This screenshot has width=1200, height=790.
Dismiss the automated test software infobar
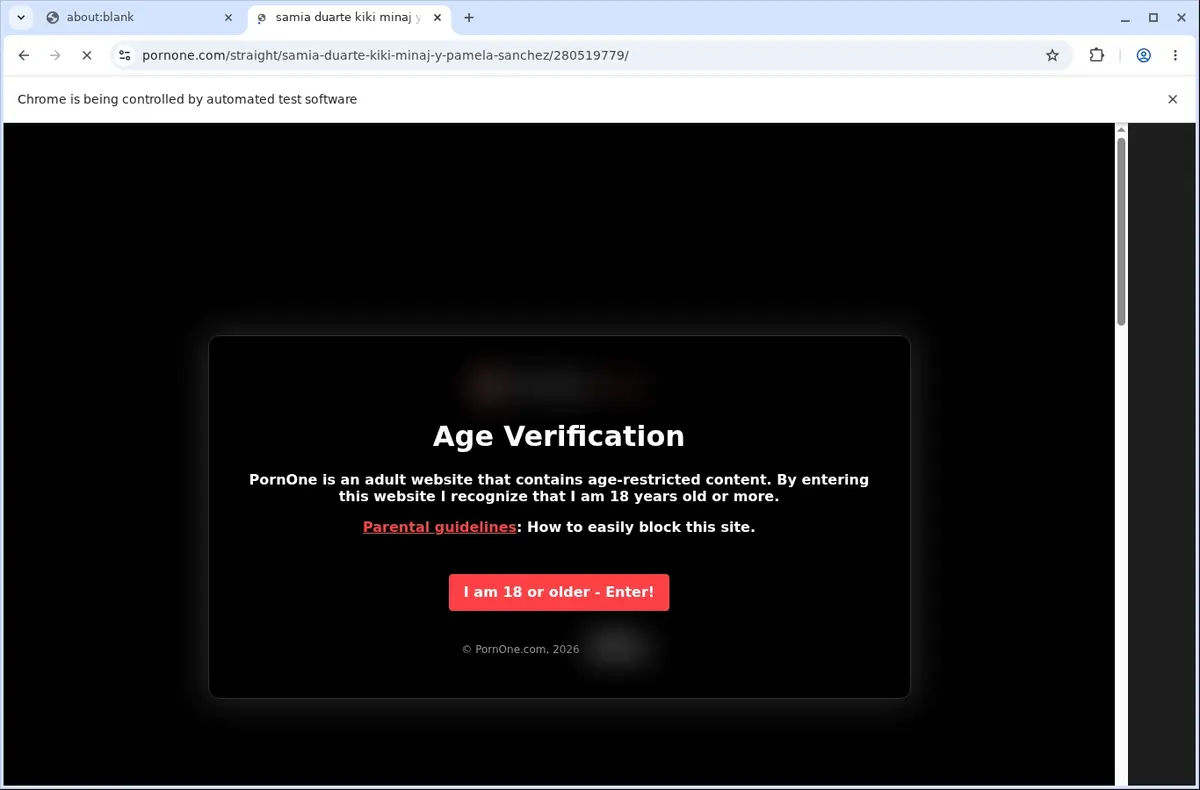[x=1173, y=99]
